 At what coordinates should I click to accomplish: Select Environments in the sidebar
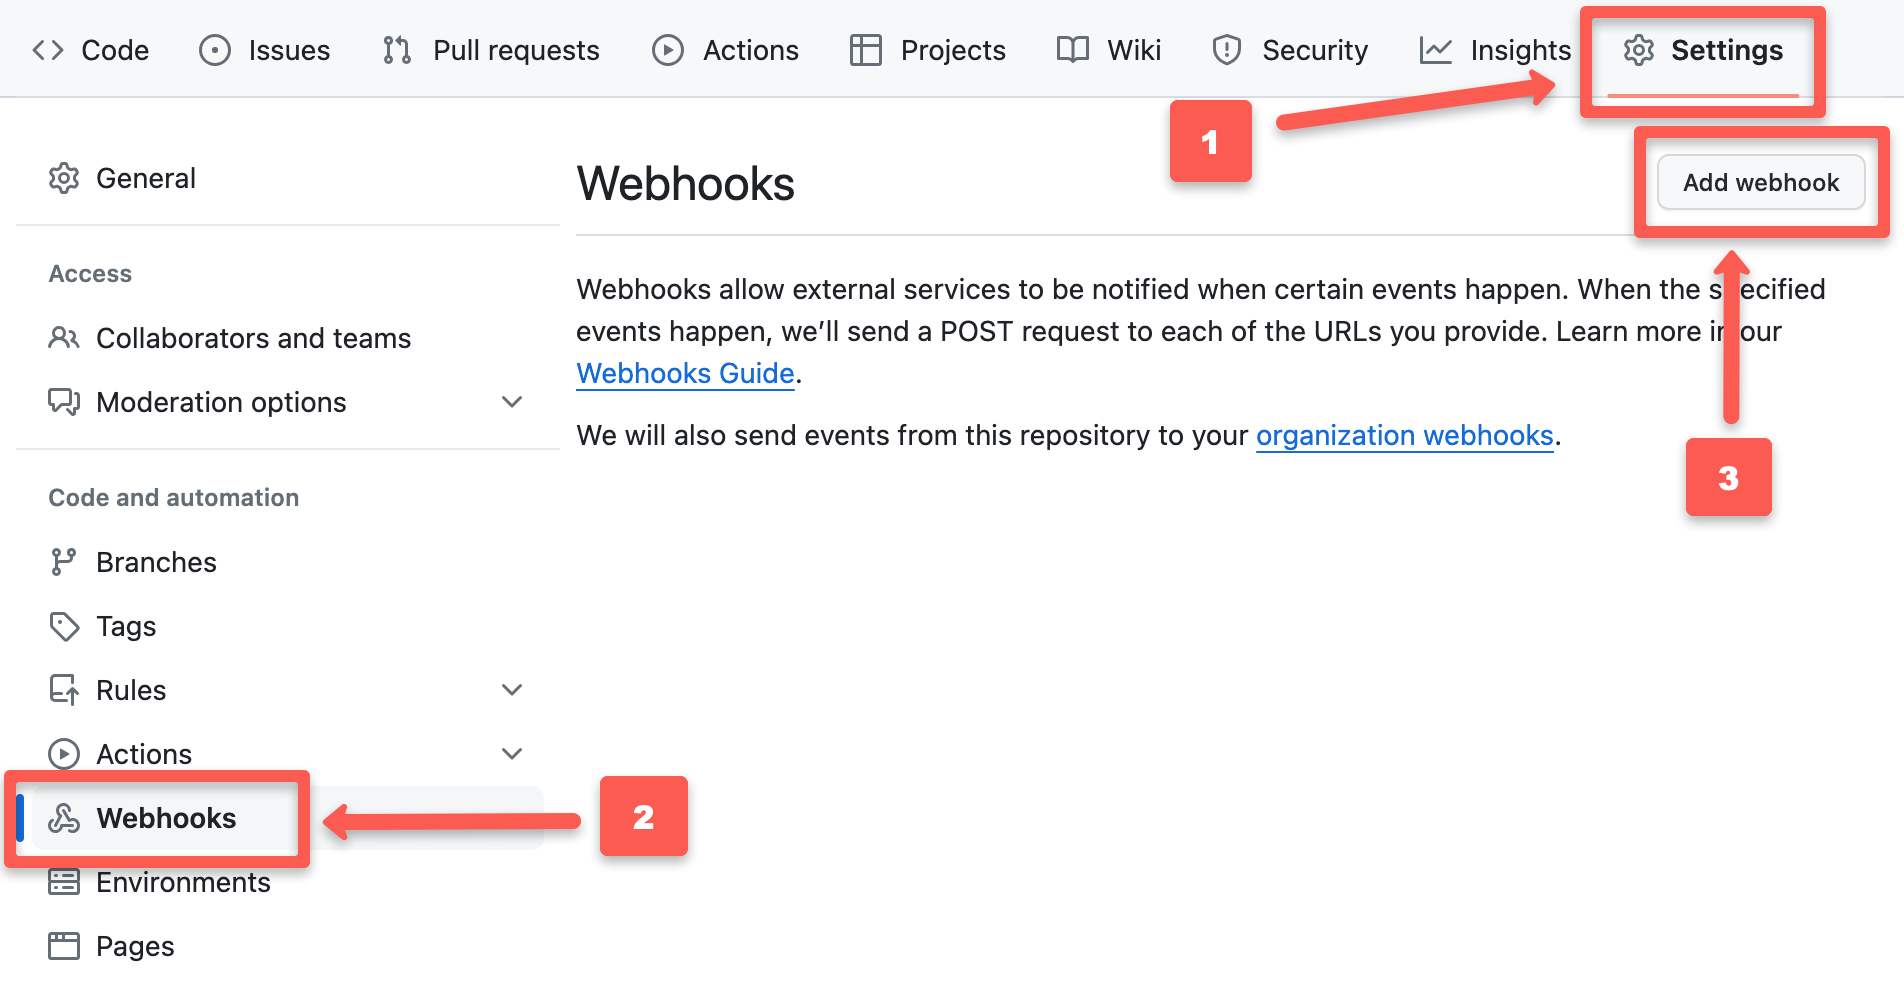(x=183, y=882)
